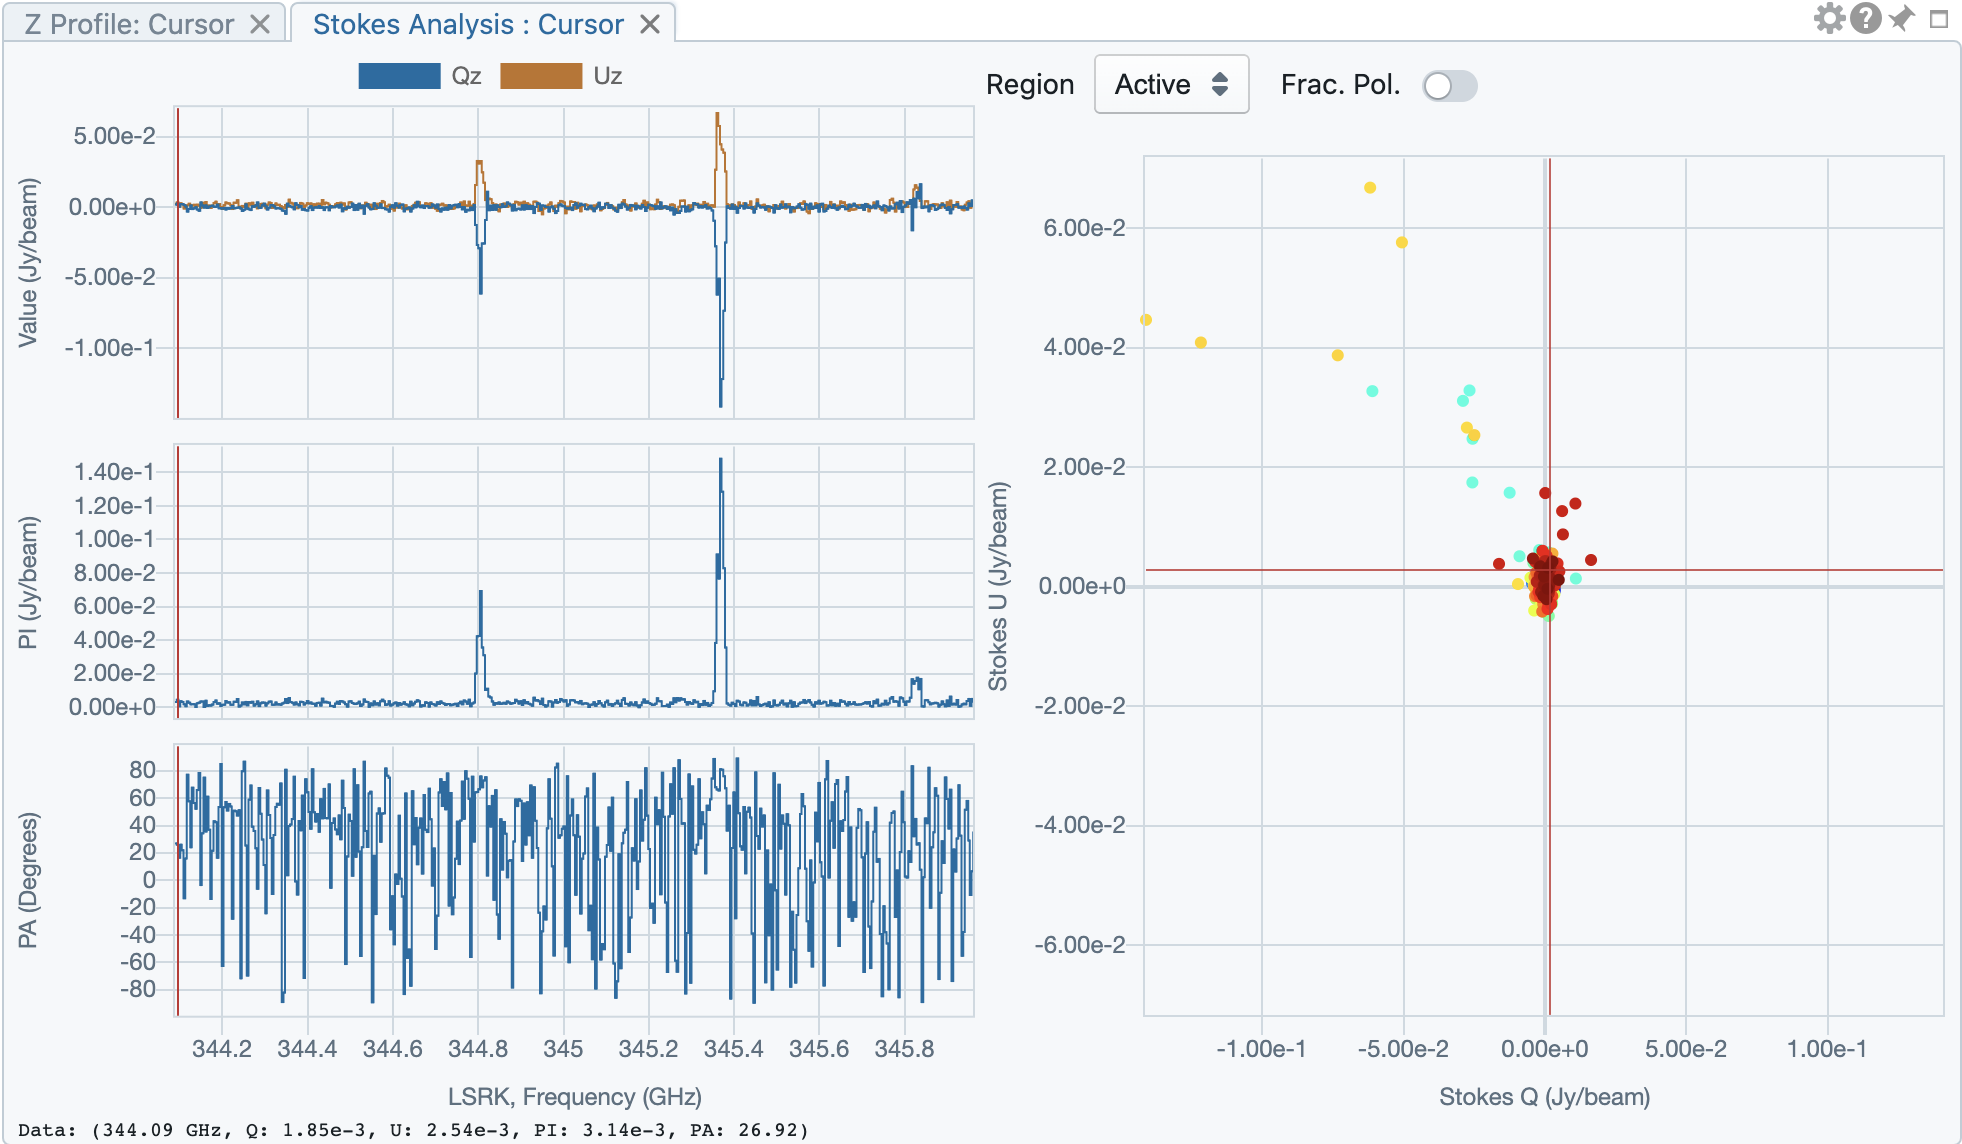This screenshot has height=1144, width=1962.
Task: Click a yellow point in the Q-U scatter plot
Action: pos(1369,186)
